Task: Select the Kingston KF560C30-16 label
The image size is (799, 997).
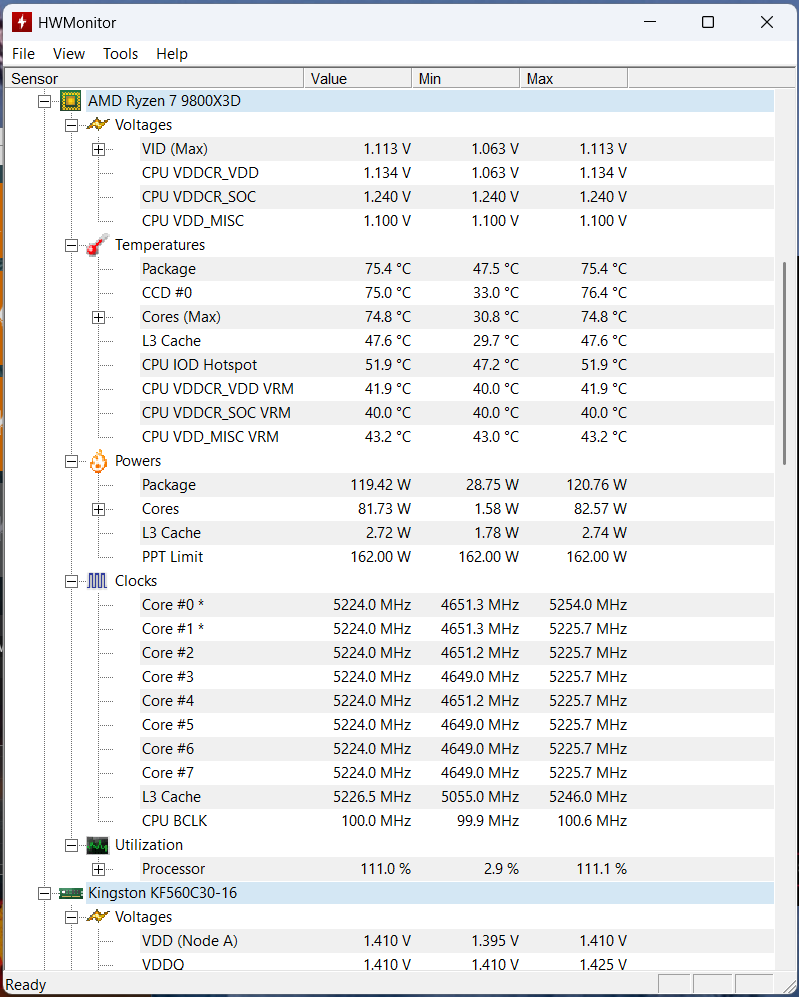Action: pyautogui.click(x=162, y=893)
